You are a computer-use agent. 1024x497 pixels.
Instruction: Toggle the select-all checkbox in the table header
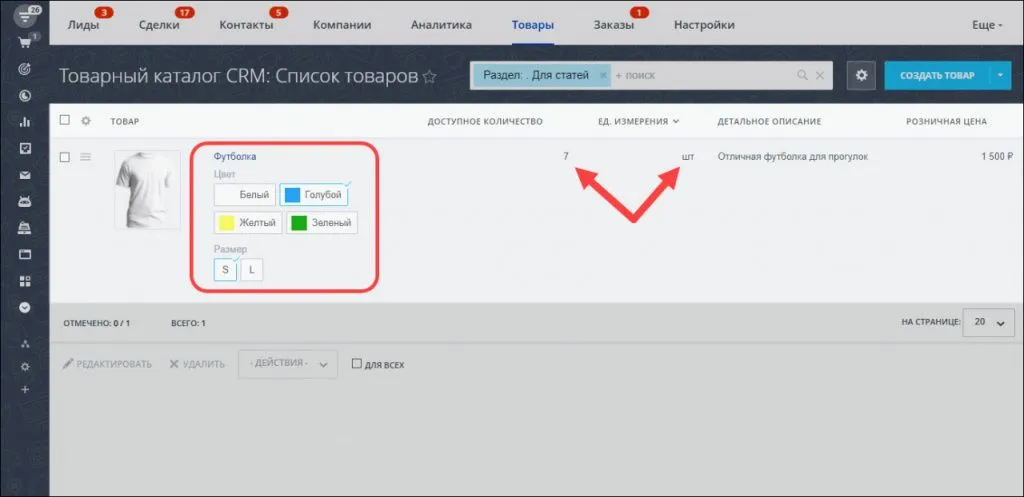point(65,121)
